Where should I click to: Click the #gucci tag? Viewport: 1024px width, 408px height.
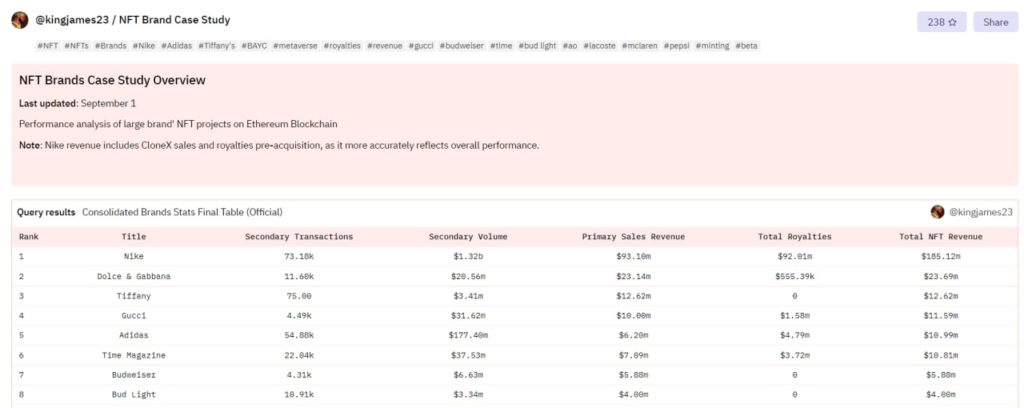coord(419,46)
